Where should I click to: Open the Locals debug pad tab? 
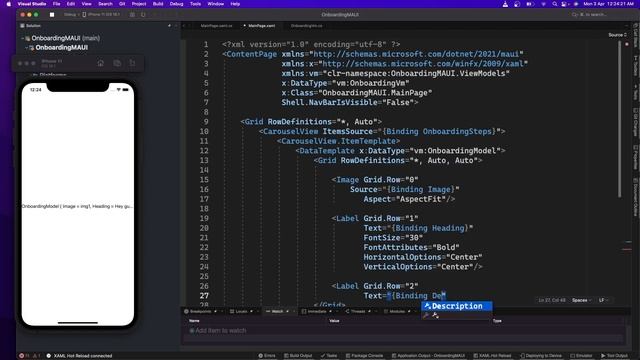(241, 311)
